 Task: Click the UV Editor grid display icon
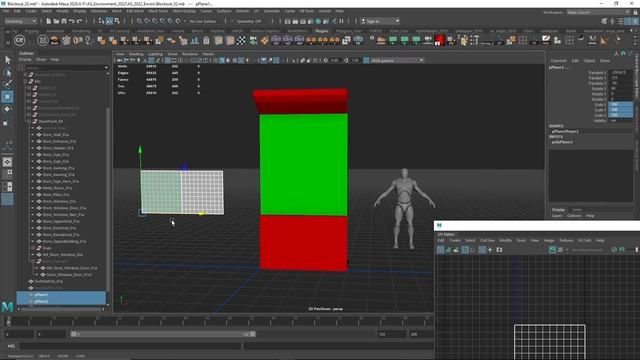click(x=482, y=250)
